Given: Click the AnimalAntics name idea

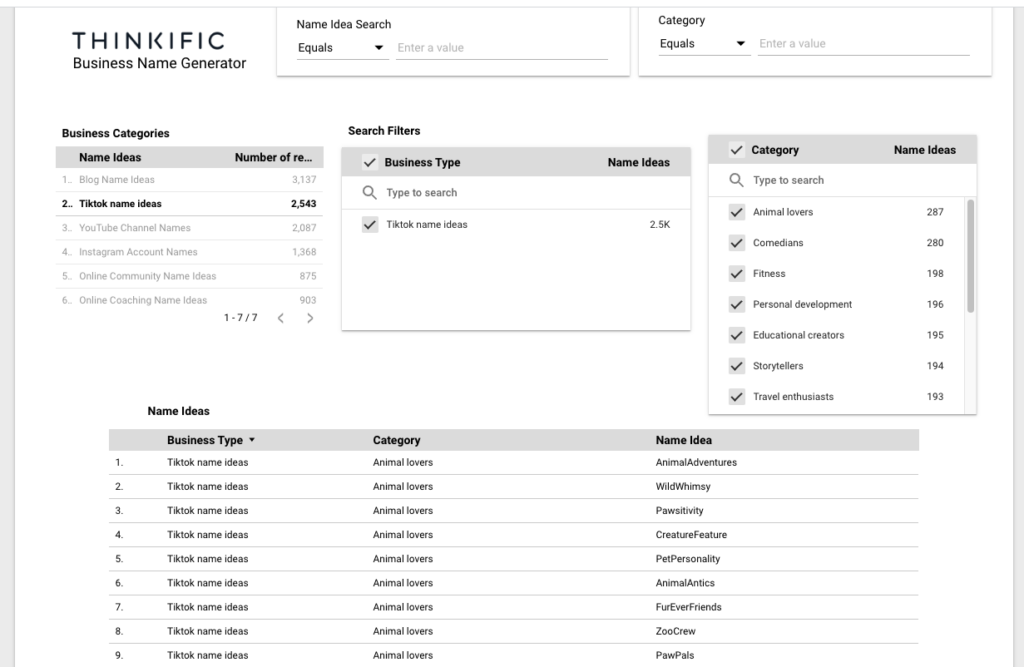Looking at the screenshot, I should click(685, 583).
